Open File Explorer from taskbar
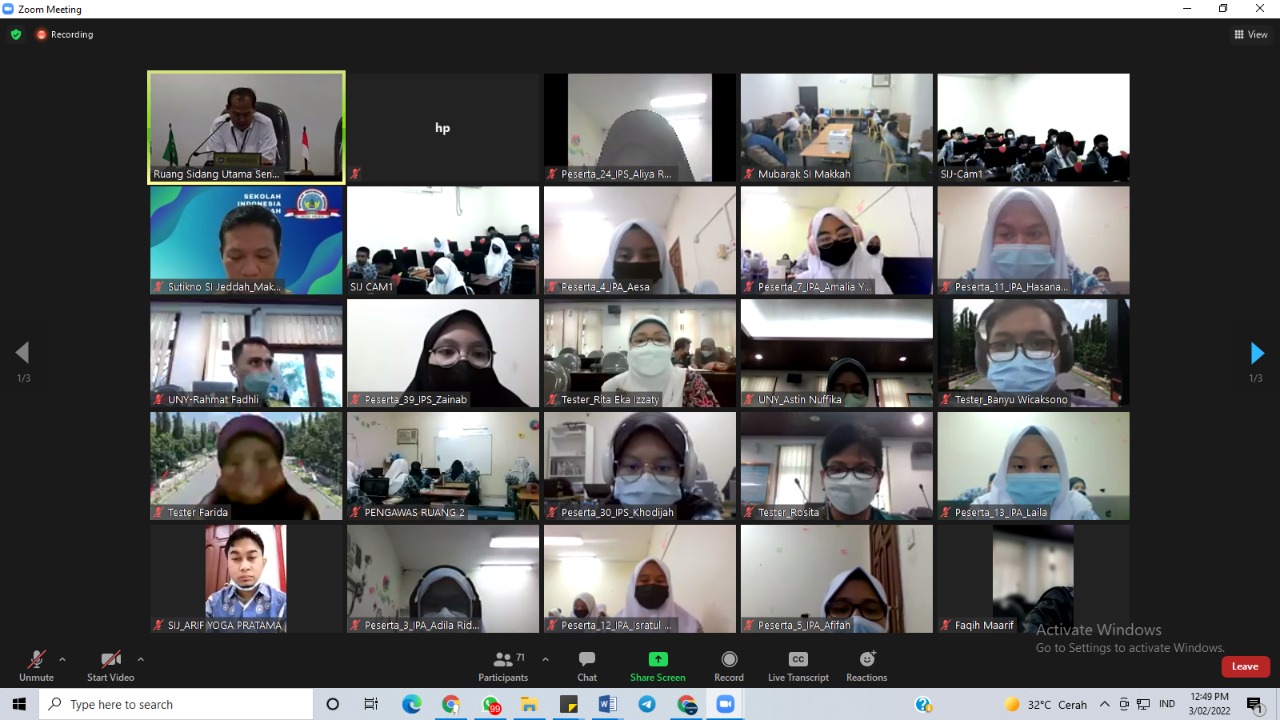This screenshot has width=1280, height=720. pos(529,704)
